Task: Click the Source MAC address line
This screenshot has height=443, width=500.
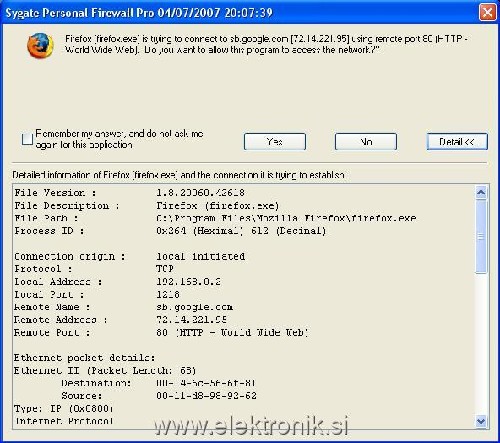Action: click(159, 396)
